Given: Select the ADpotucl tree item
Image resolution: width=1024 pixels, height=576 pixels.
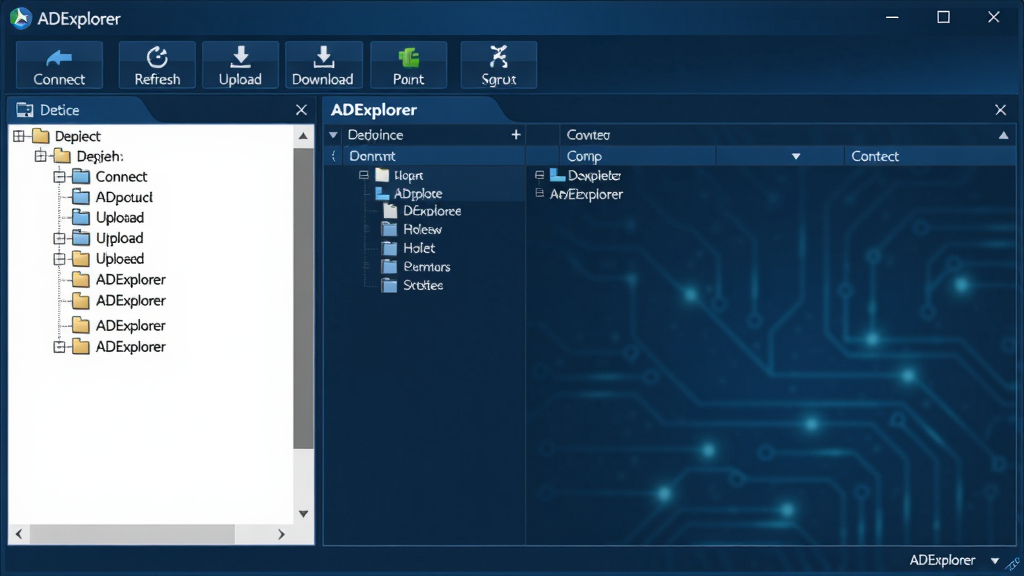Looking at the screenshot, I should [x=124, y=197].
